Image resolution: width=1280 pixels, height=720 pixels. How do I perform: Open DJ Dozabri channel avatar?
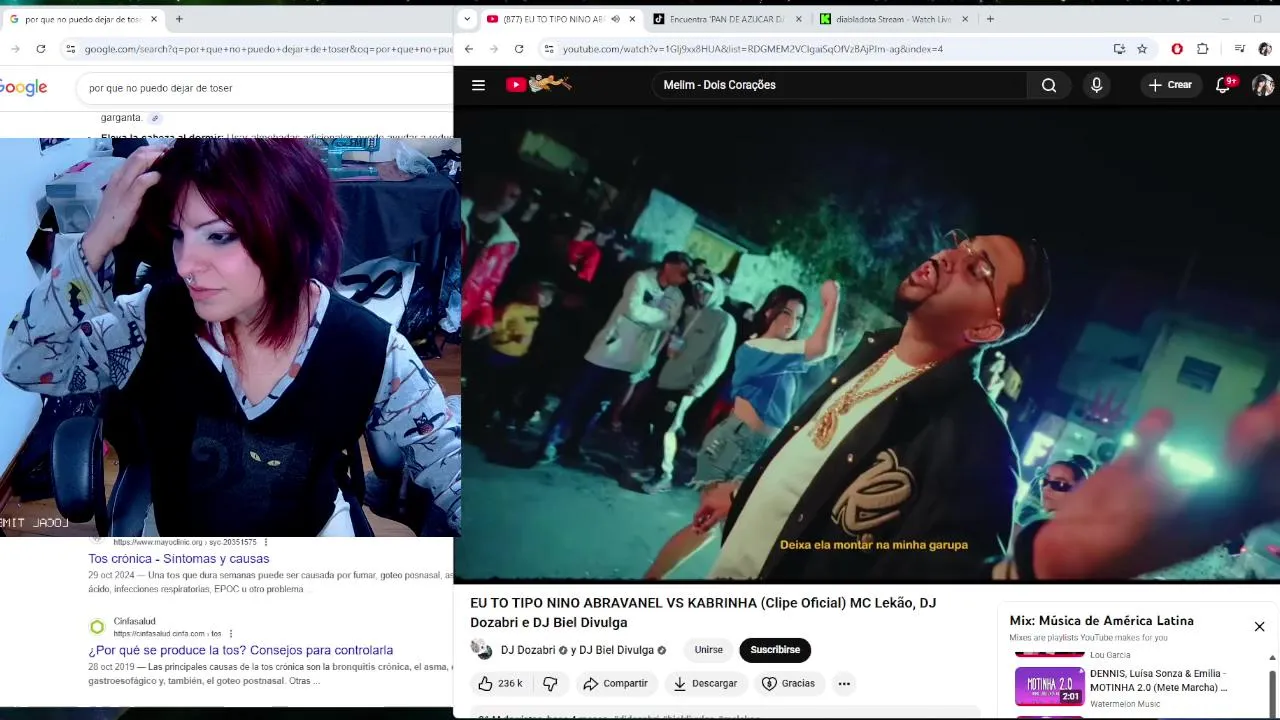[x=482, y=650]
